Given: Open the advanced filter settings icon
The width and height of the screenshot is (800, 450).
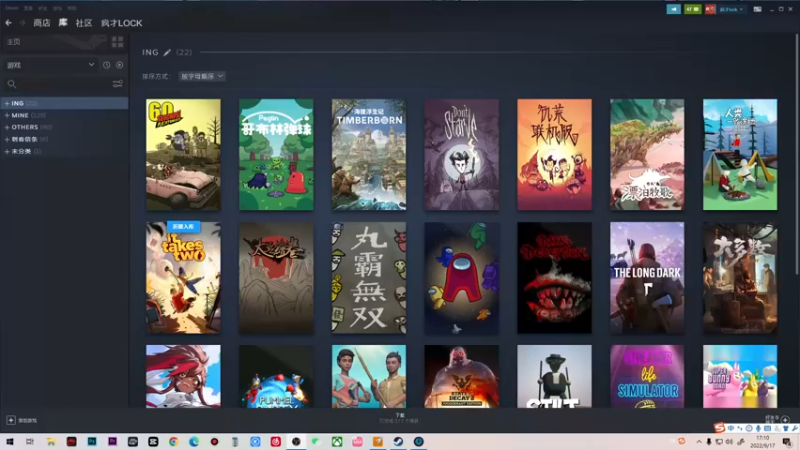Looking at the screenshot, I should point(117,84).
